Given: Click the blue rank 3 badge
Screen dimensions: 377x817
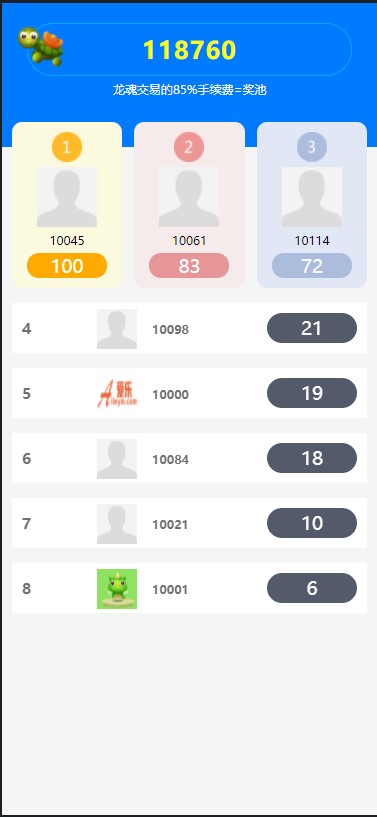Looking at the screenshot, I should [x=312, y=147].
